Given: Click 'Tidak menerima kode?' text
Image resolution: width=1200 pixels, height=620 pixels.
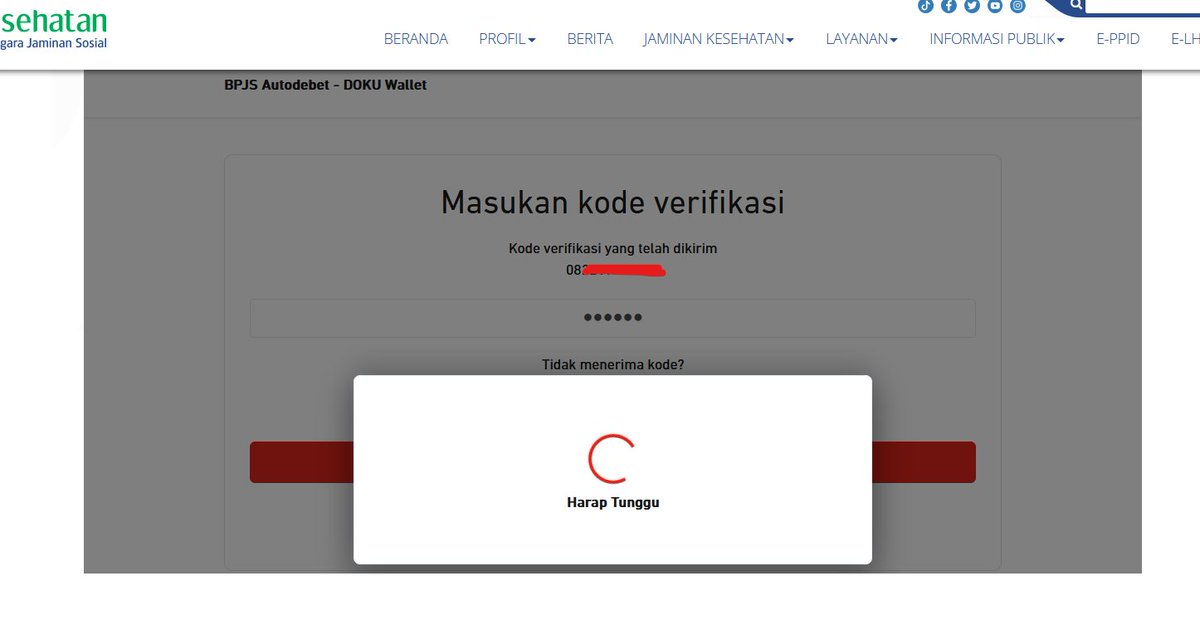Looking at the screenshot, I should coord(613,365).
